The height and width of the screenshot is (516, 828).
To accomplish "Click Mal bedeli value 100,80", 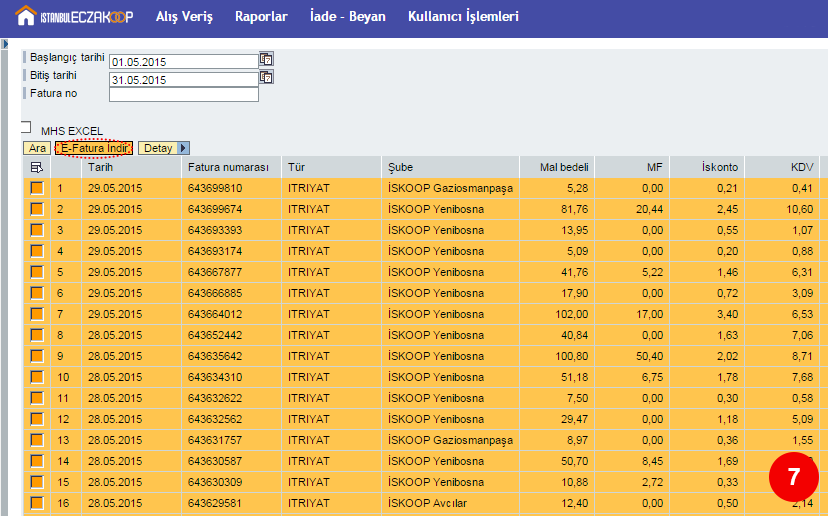I will coord(571,356).
